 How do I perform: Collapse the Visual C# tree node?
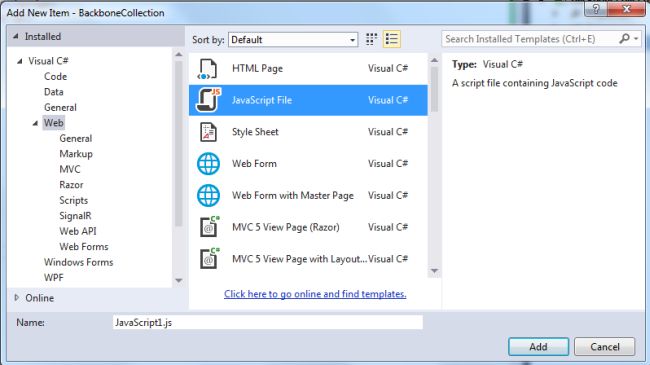pyautogui.click(x=19, y=61)
